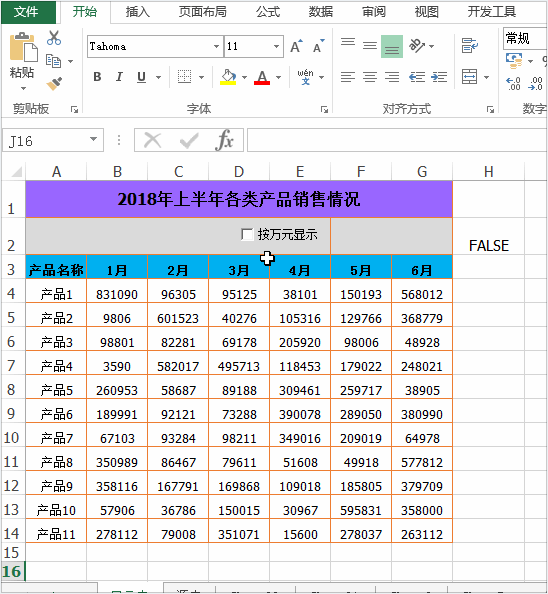The height and width of the screenshot is (594, 548).
Task: Expand the Copy options arrow
Action: (x=70, y=61)
